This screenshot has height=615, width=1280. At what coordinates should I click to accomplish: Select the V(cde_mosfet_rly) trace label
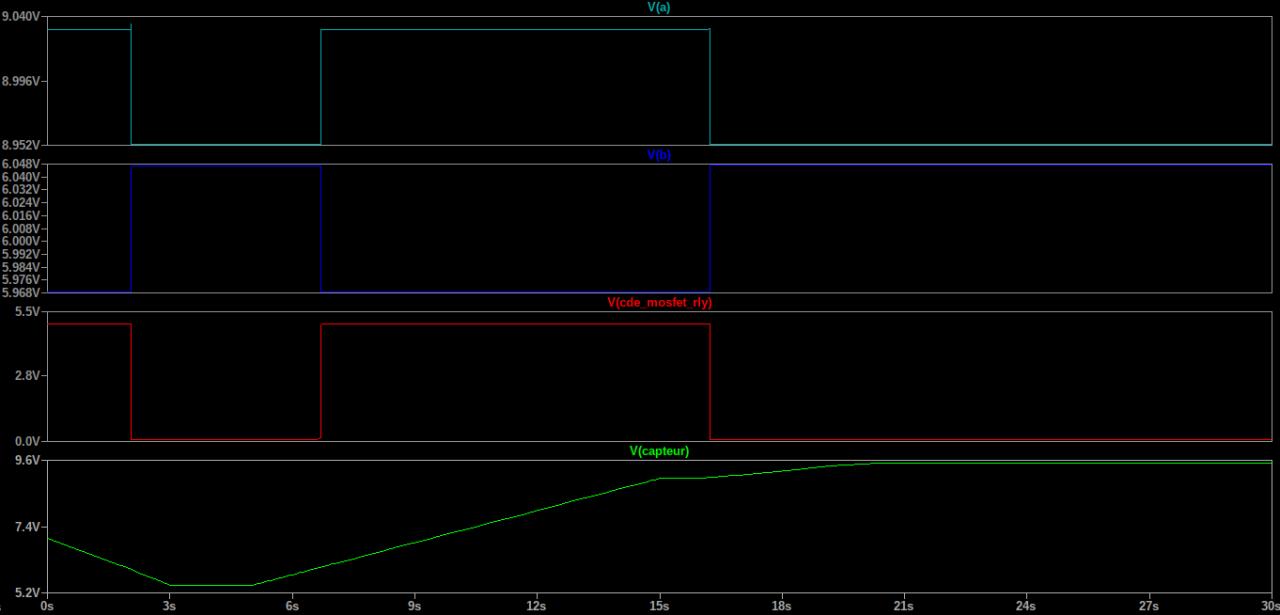[x=660, y=302]
